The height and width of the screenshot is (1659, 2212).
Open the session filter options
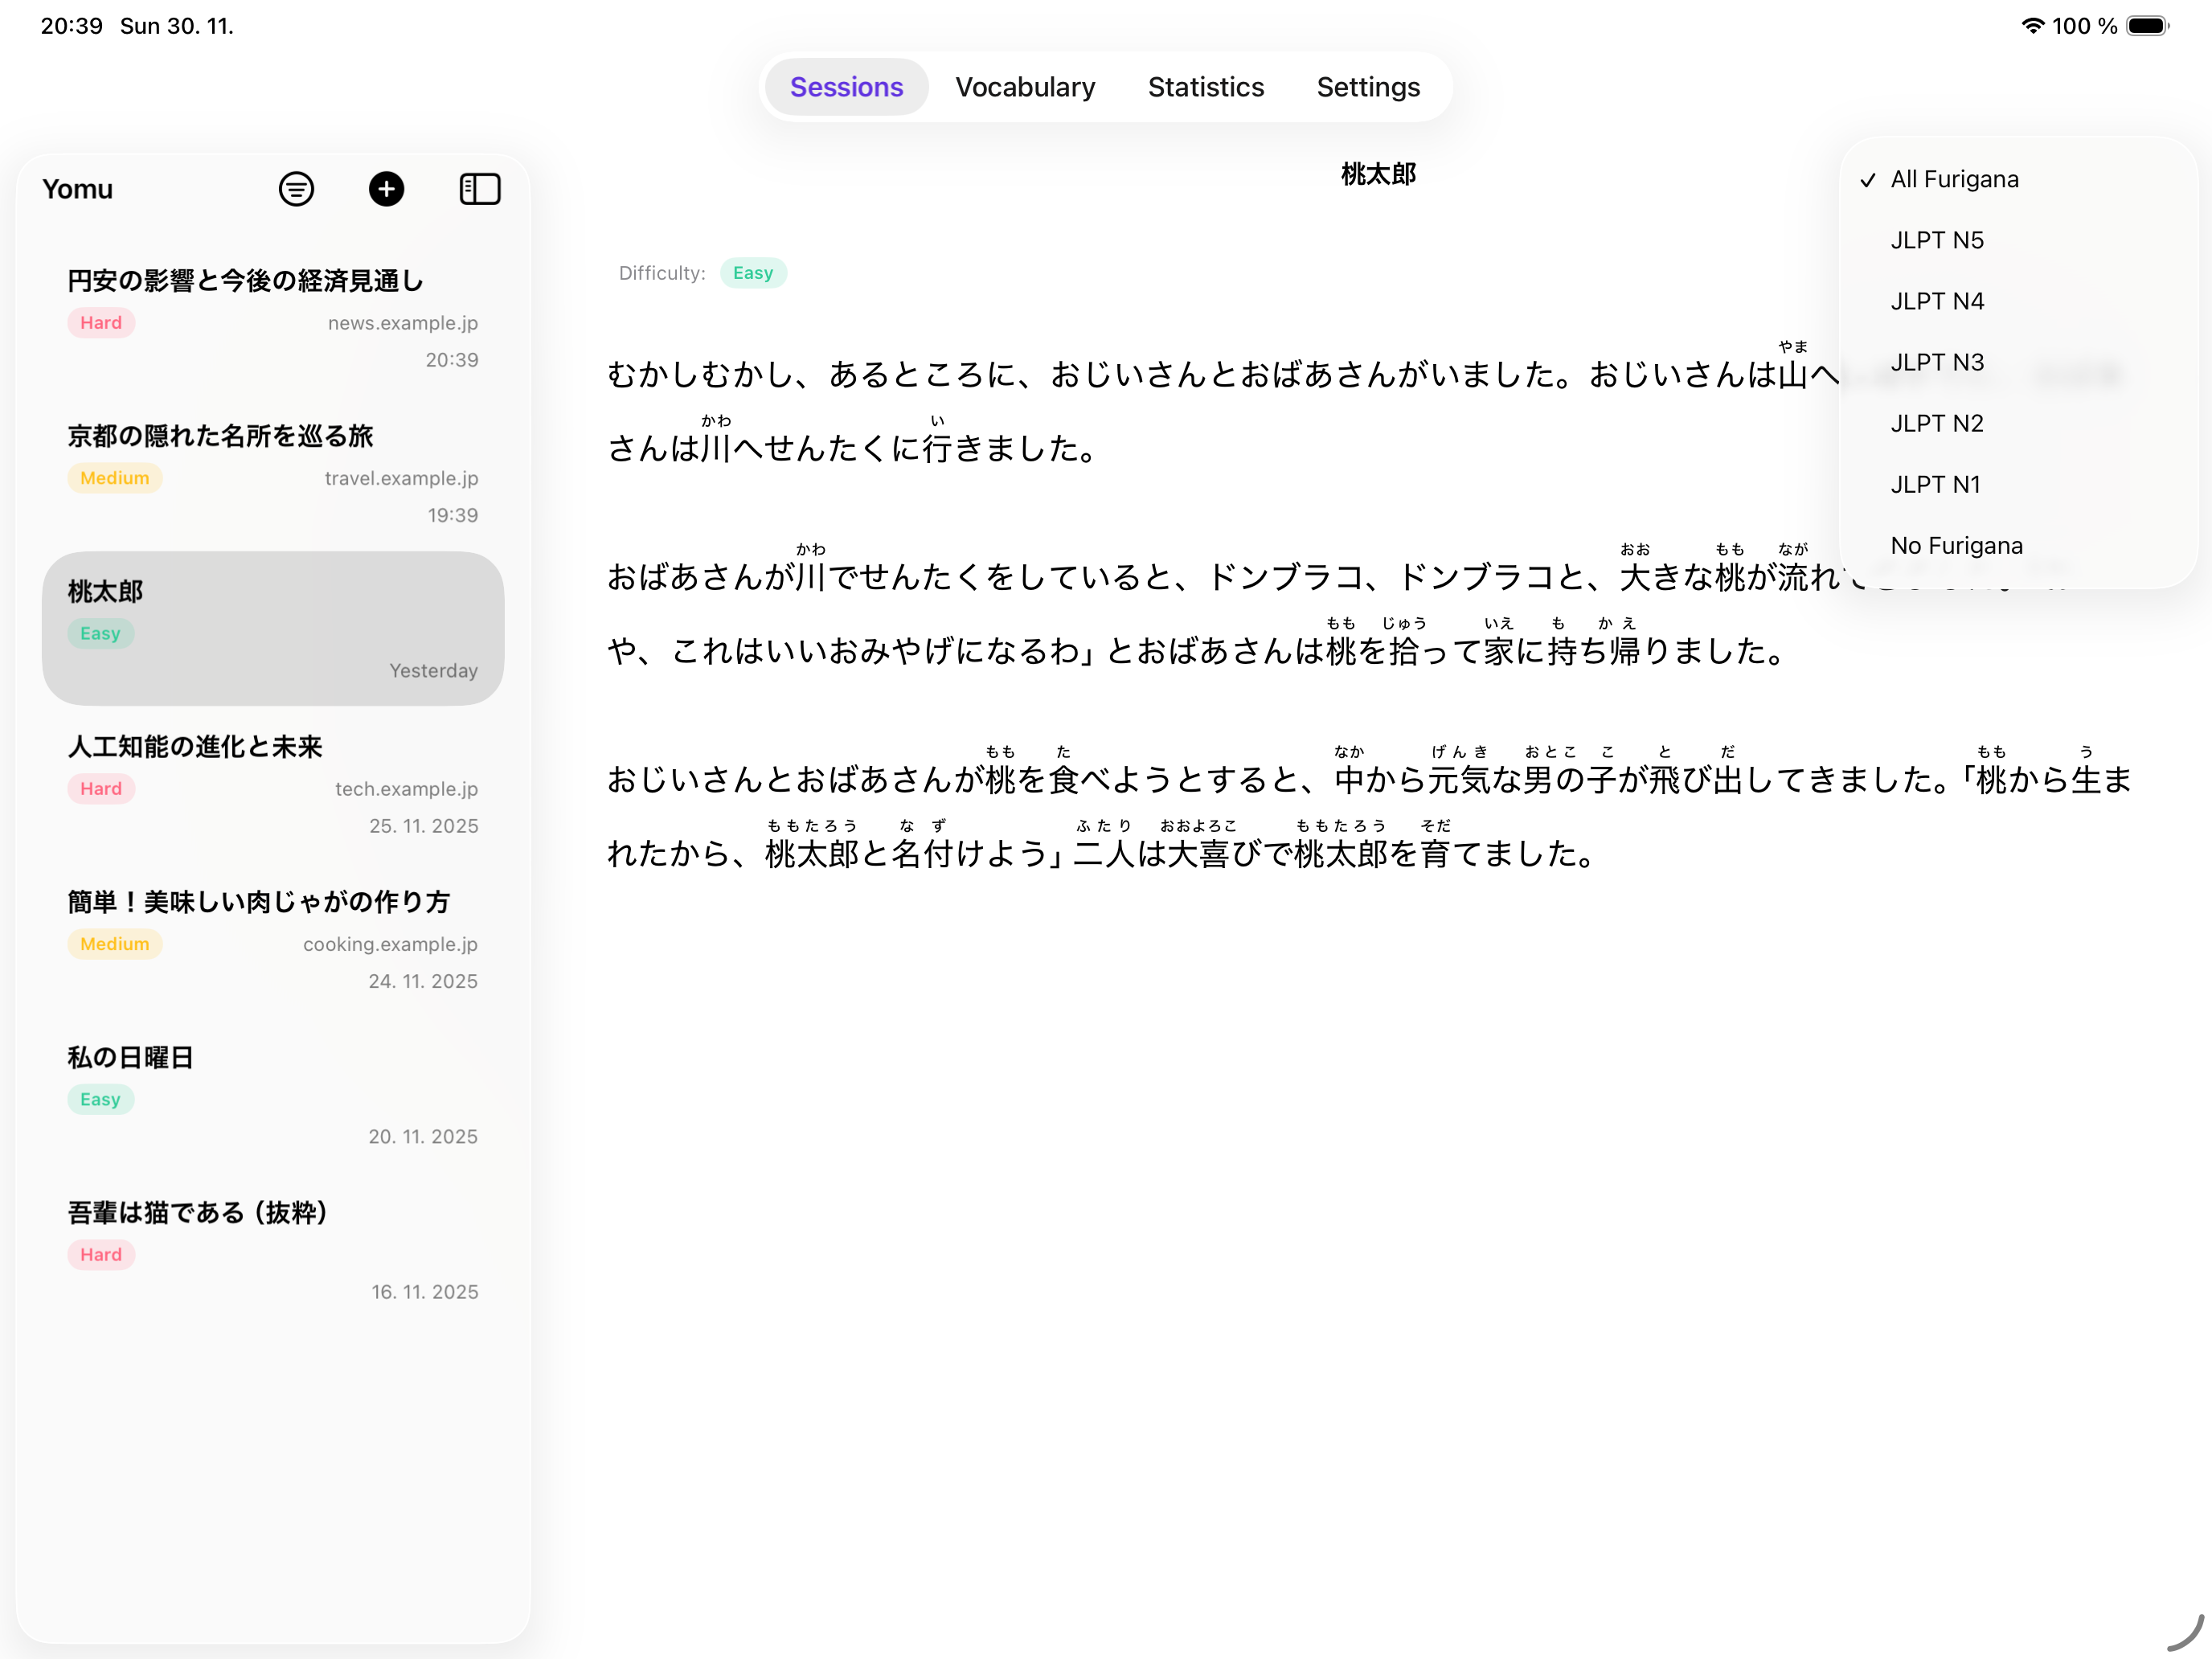(x=295, y=189)
